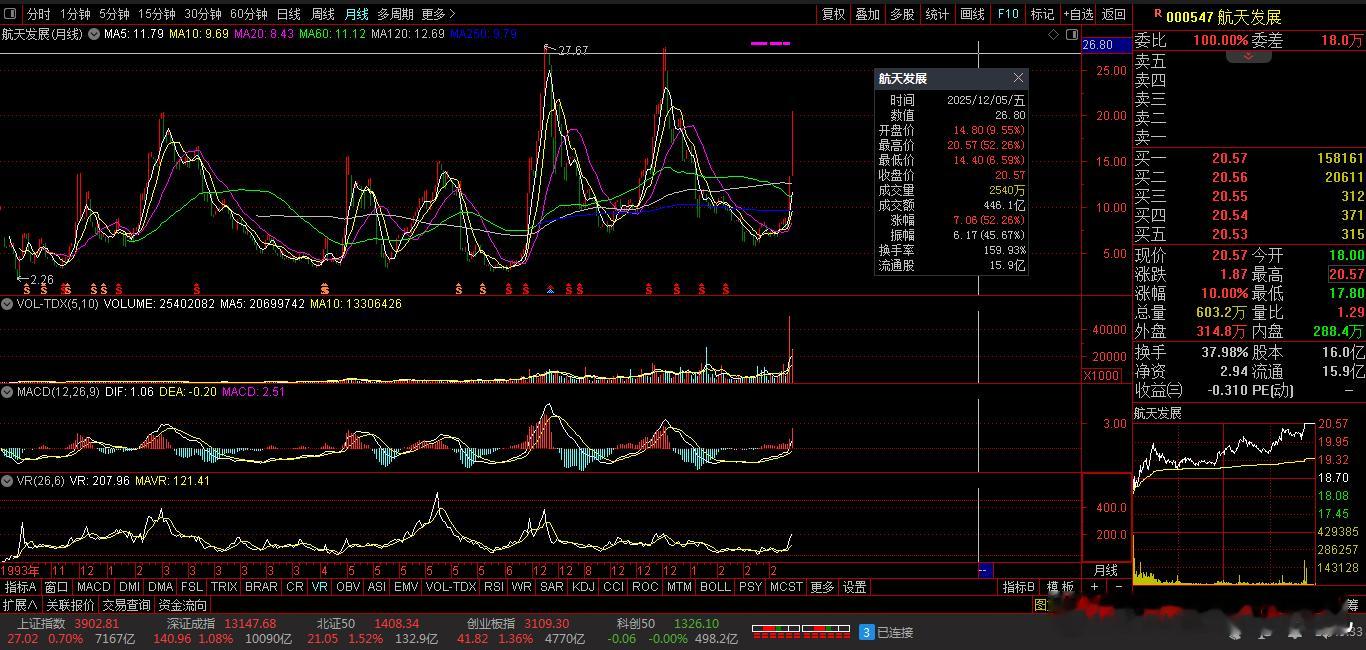Click the panel layout icon at top-left

pyautogui.click(x=11, y=14)
